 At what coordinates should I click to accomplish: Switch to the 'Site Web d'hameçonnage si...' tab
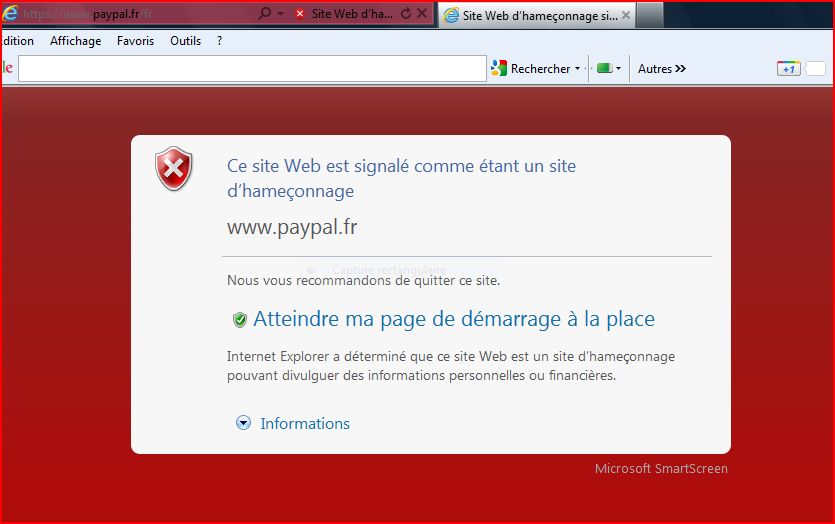(x=535, y=15)
